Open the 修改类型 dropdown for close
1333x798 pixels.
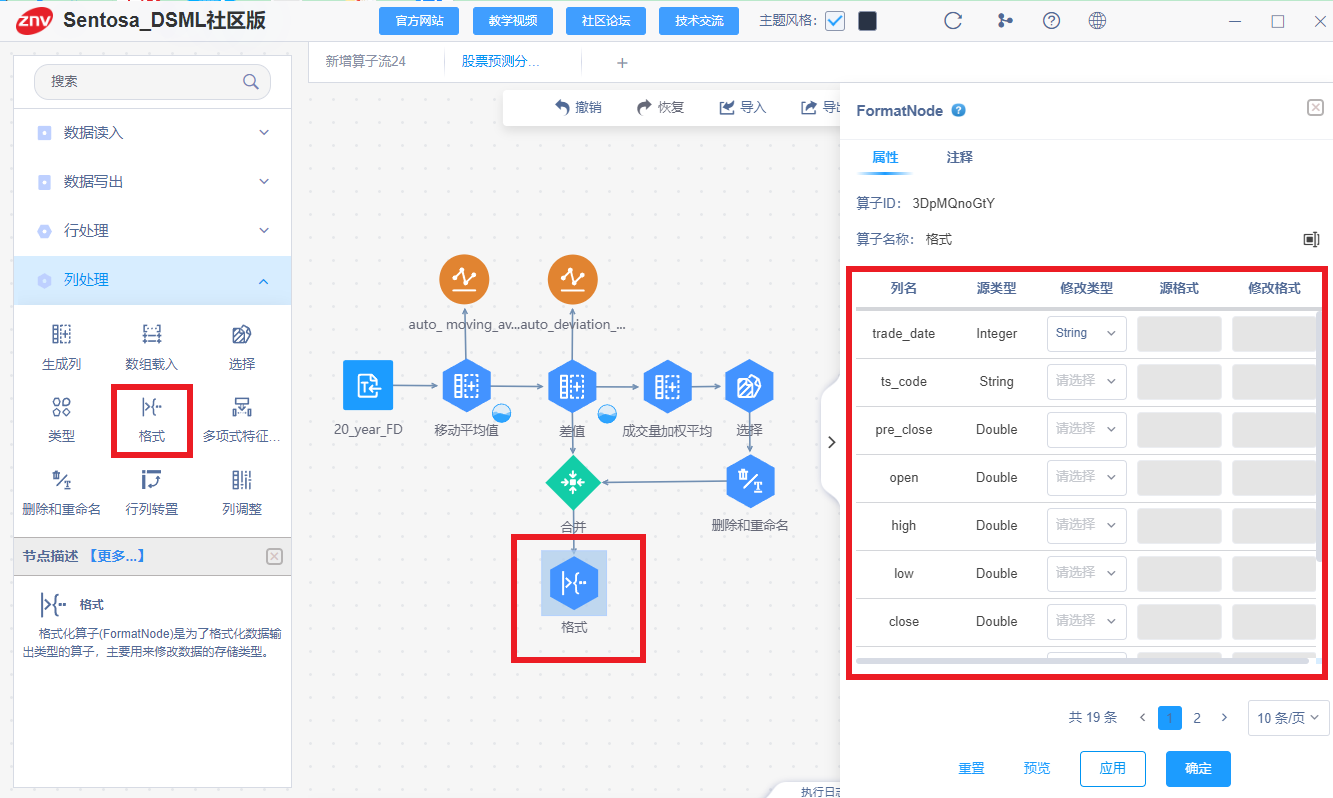pyautogui.click(x=1086, y=621)
